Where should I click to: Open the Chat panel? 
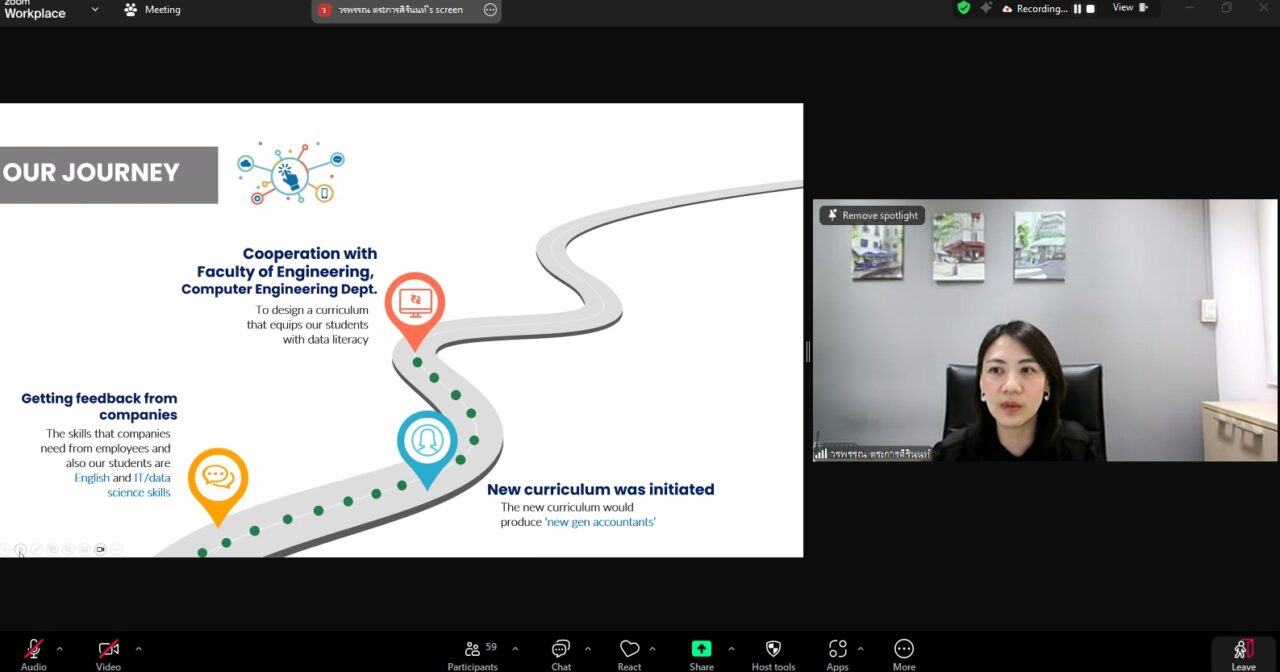click(561, 650)
